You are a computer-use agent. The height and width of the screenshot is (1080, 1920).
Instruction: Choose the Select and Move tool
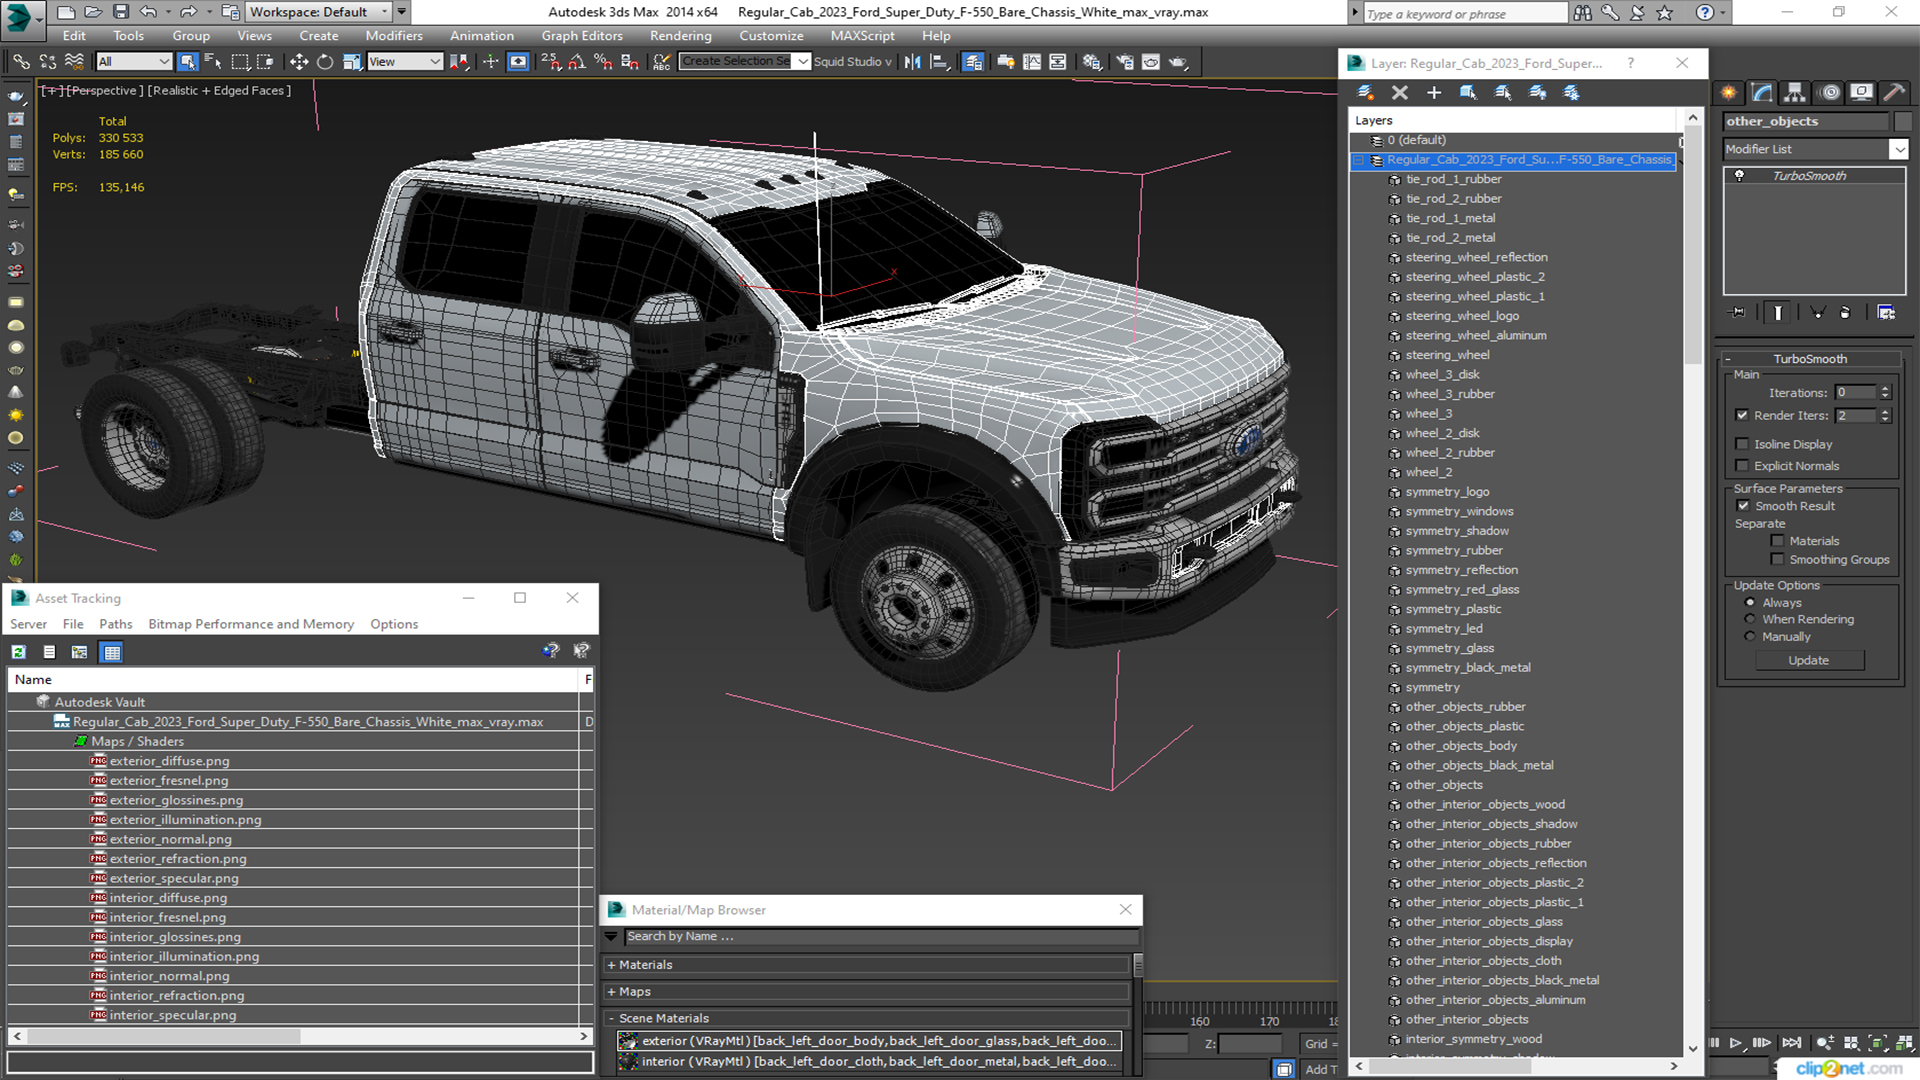pos(298,62)
